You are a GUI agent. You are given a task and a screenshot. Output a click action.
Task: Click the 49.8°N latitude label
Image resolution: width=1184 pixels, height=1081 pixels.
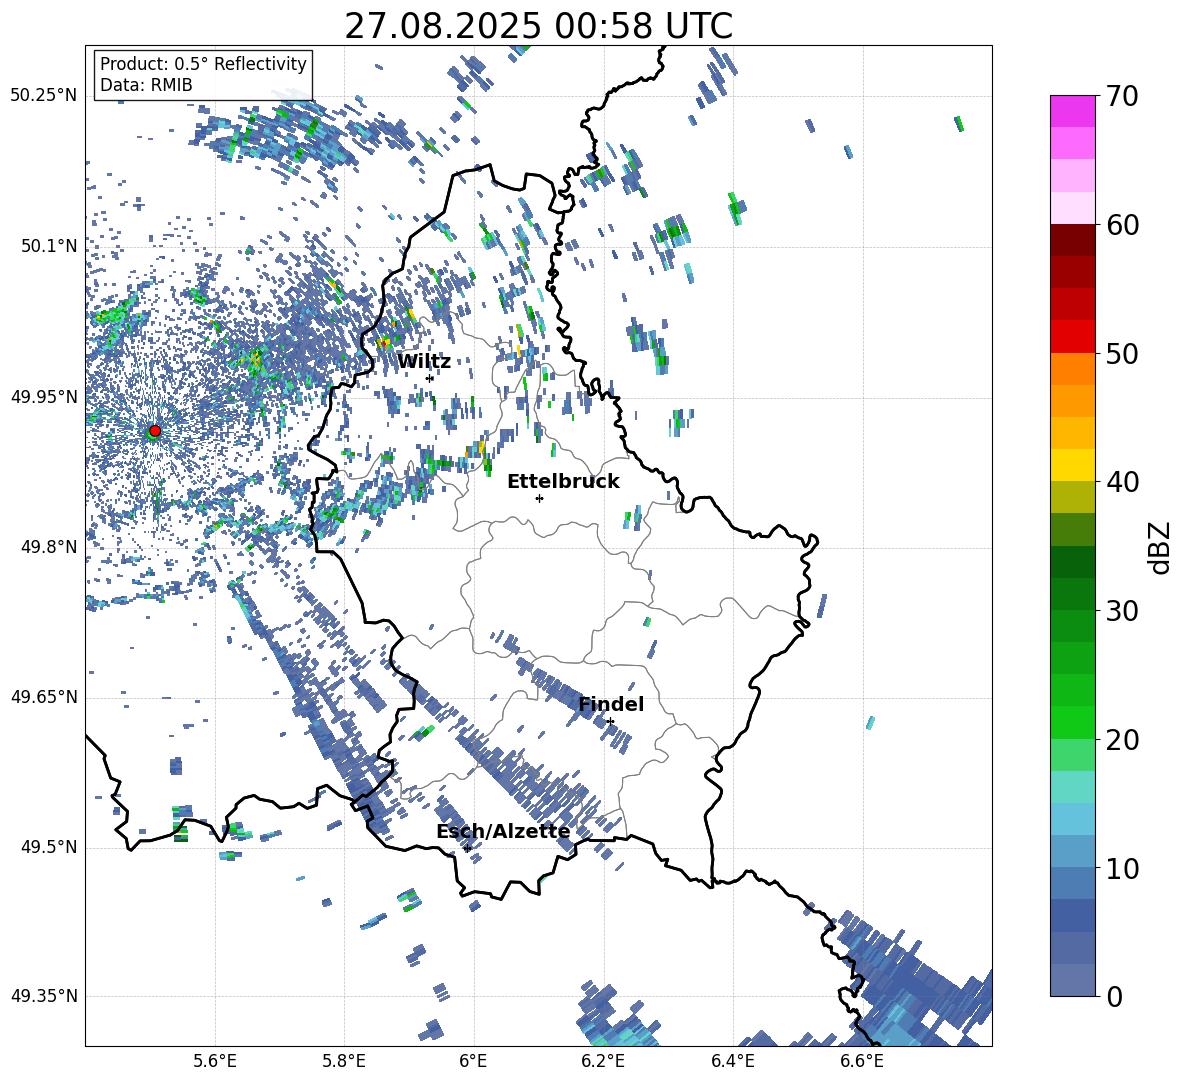pos(49,547)
